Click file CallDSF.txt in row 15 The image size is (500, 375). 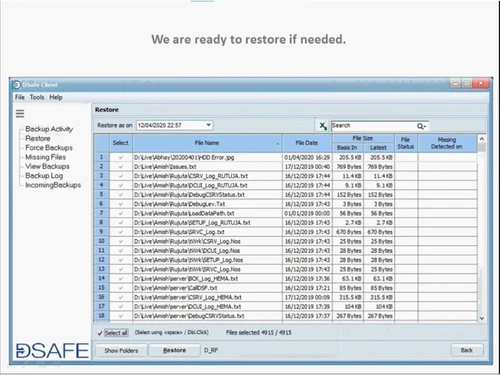(x=176, y=288)
